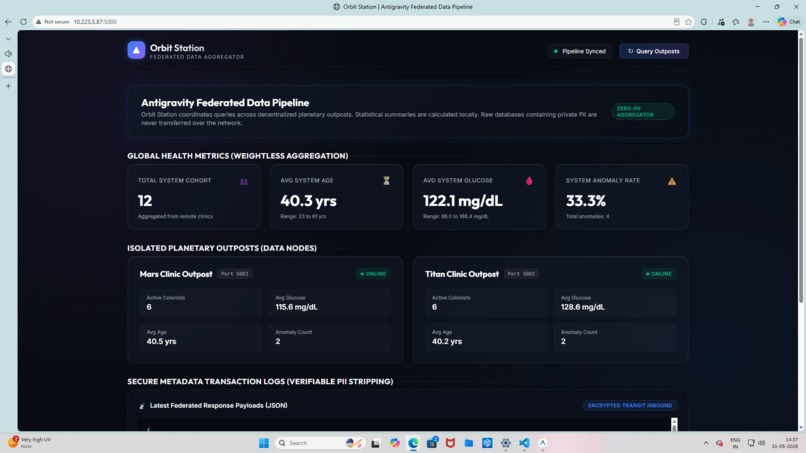Click the Very high UV weather widget
The image size is (806, 453).
(30, 442)
